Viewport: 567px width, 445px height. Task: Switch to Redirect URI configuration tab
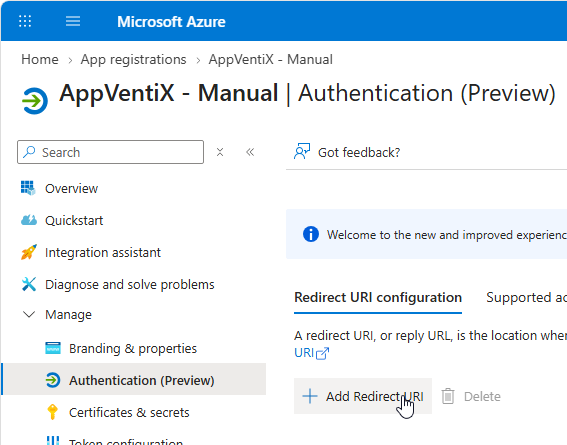378,298
